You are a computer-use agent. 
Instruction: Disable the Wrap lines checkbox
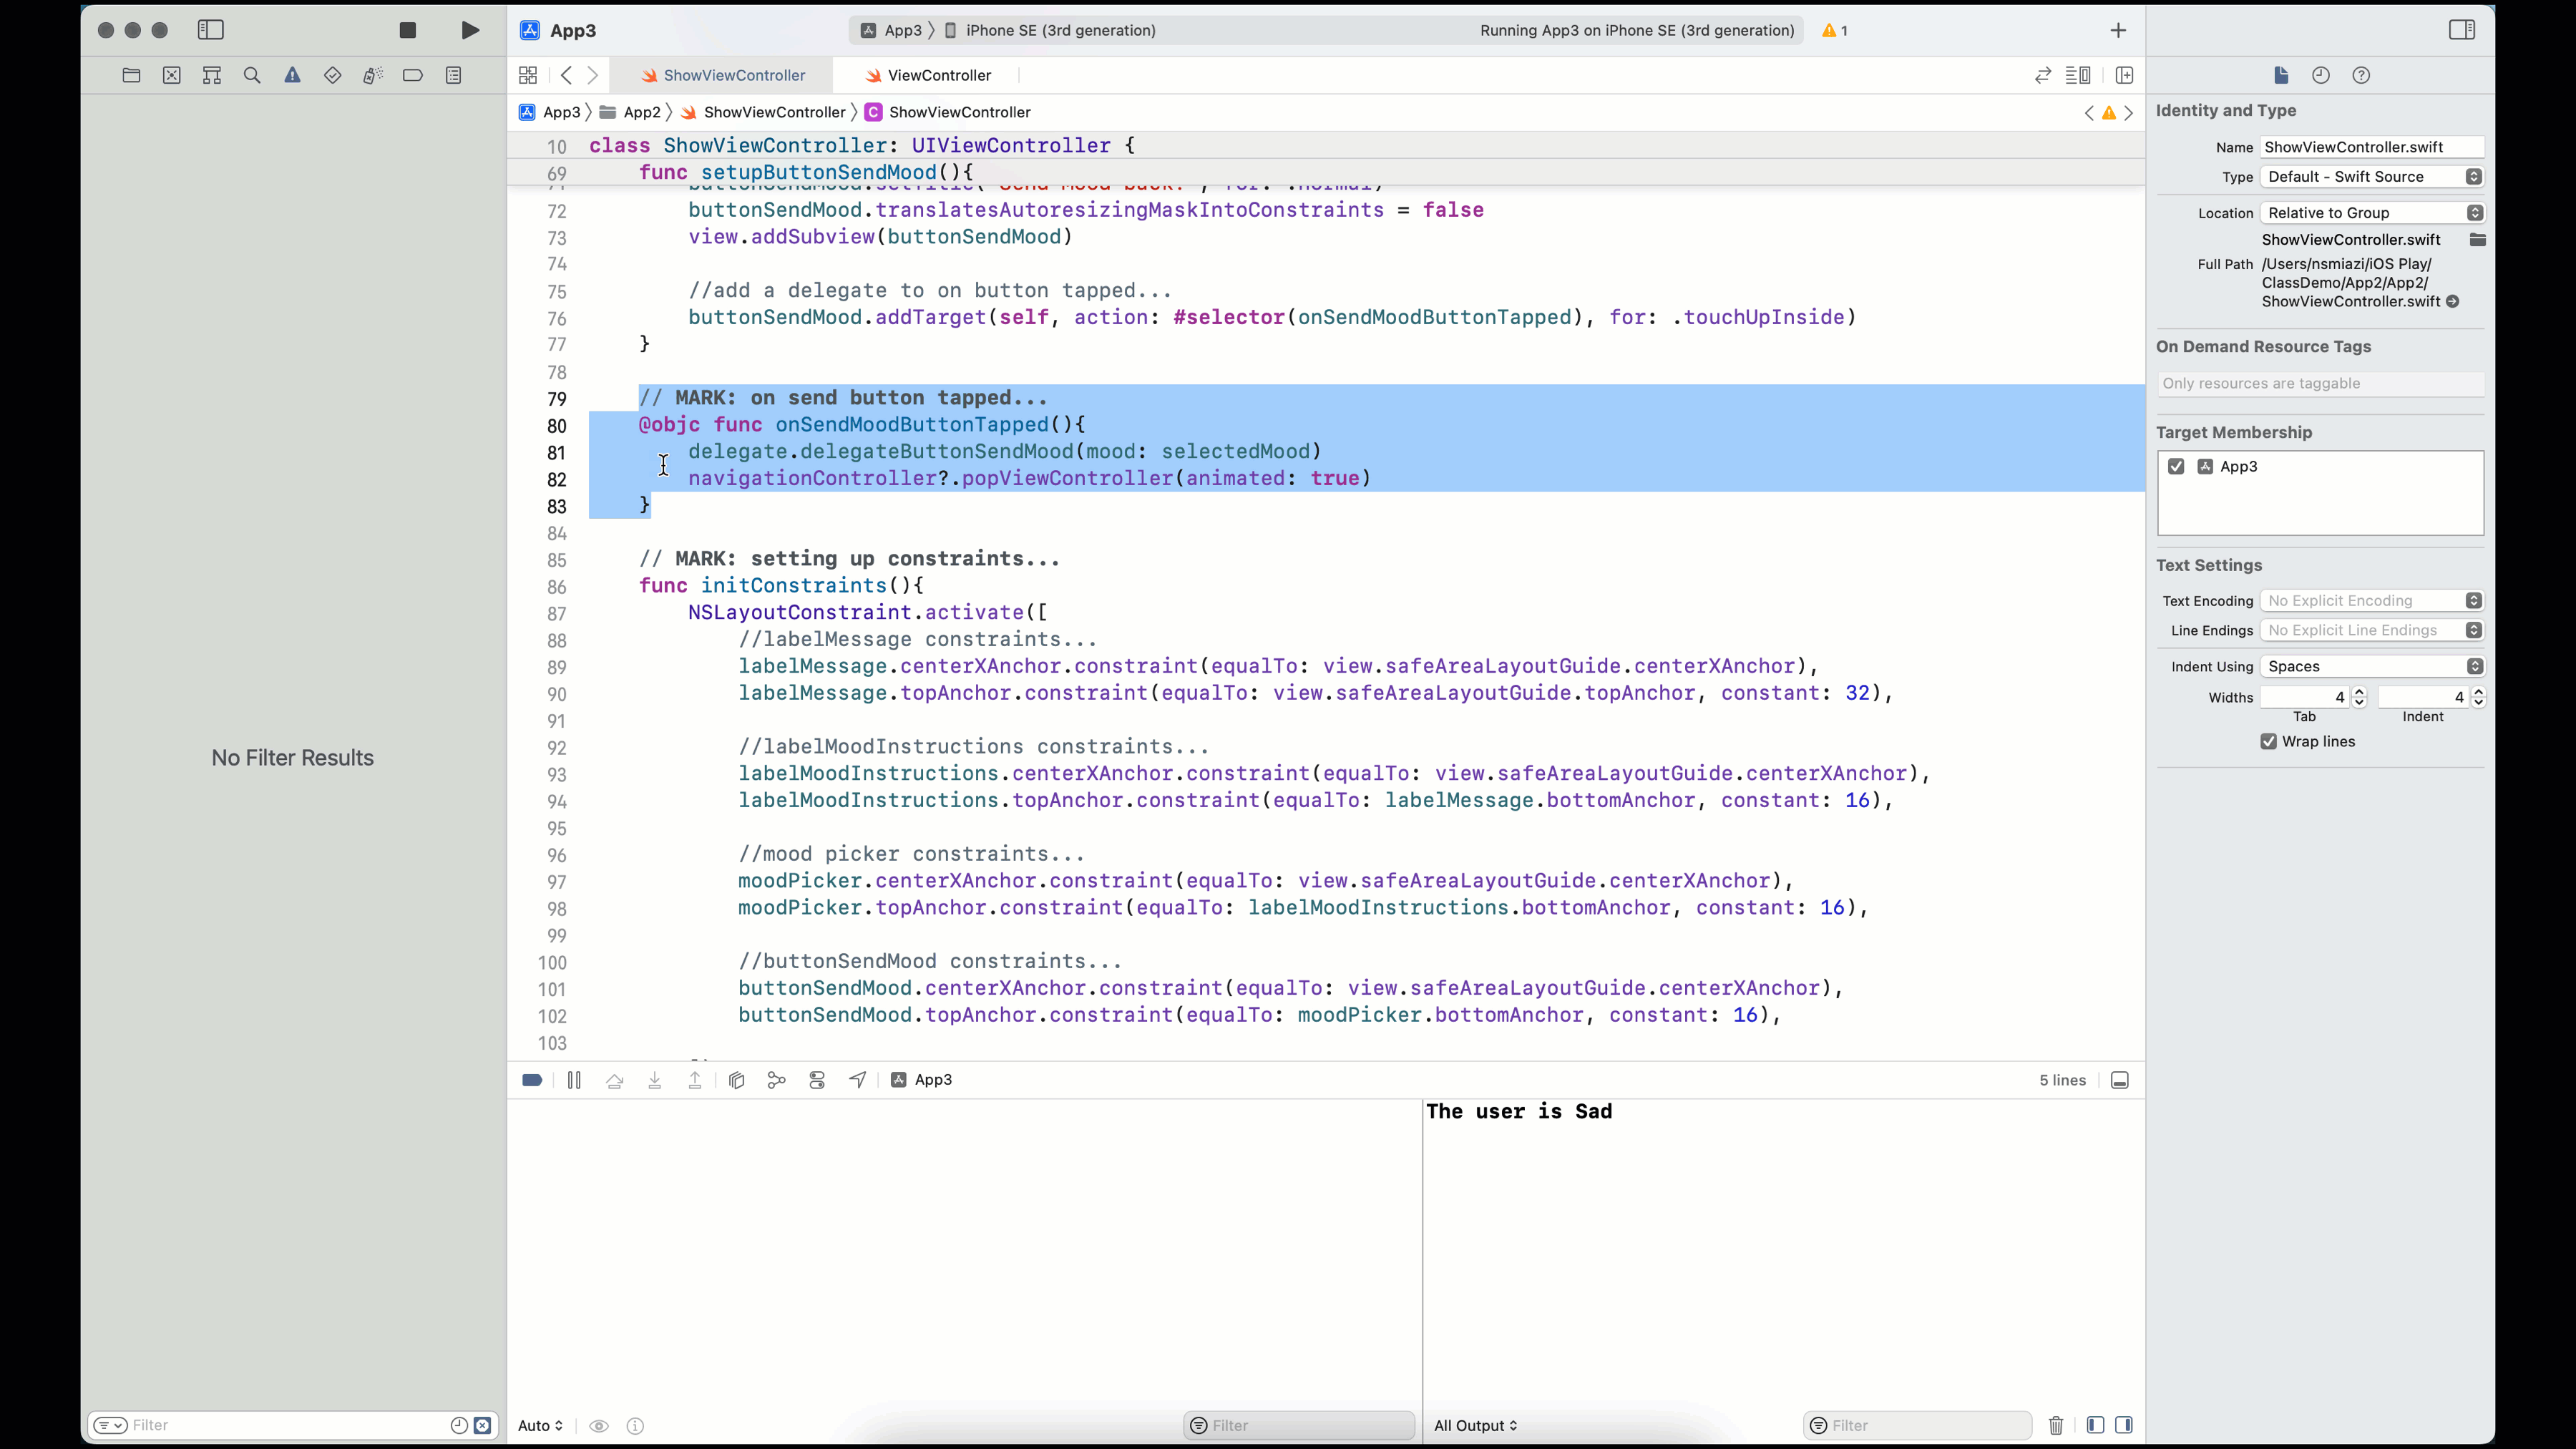(2269, 741)
